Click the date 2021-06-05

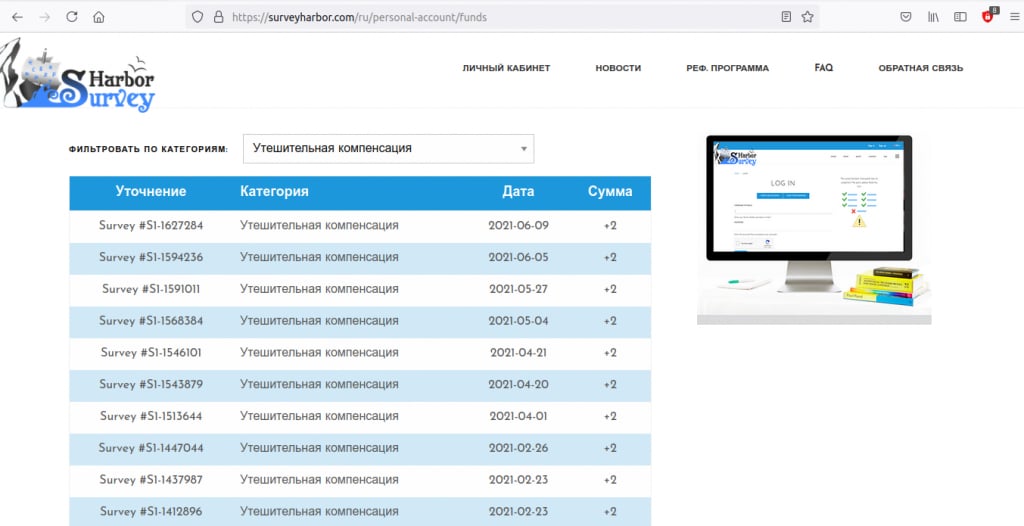519,257
